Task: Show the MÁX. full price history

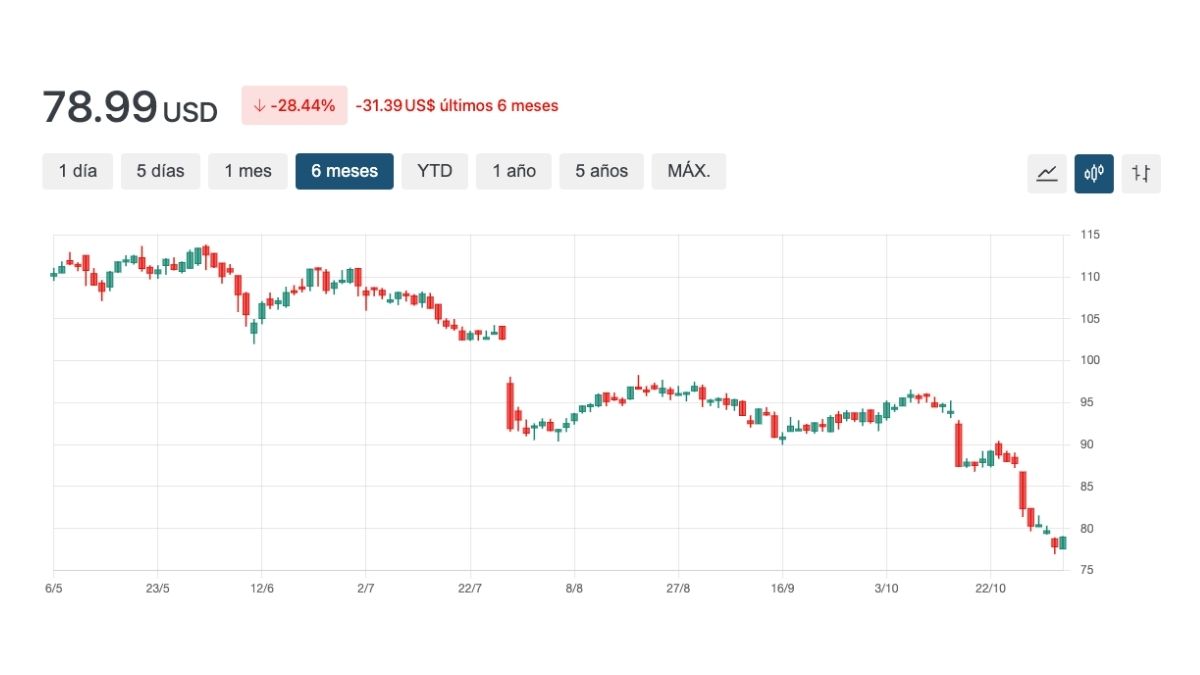Action: pos(688,171)
